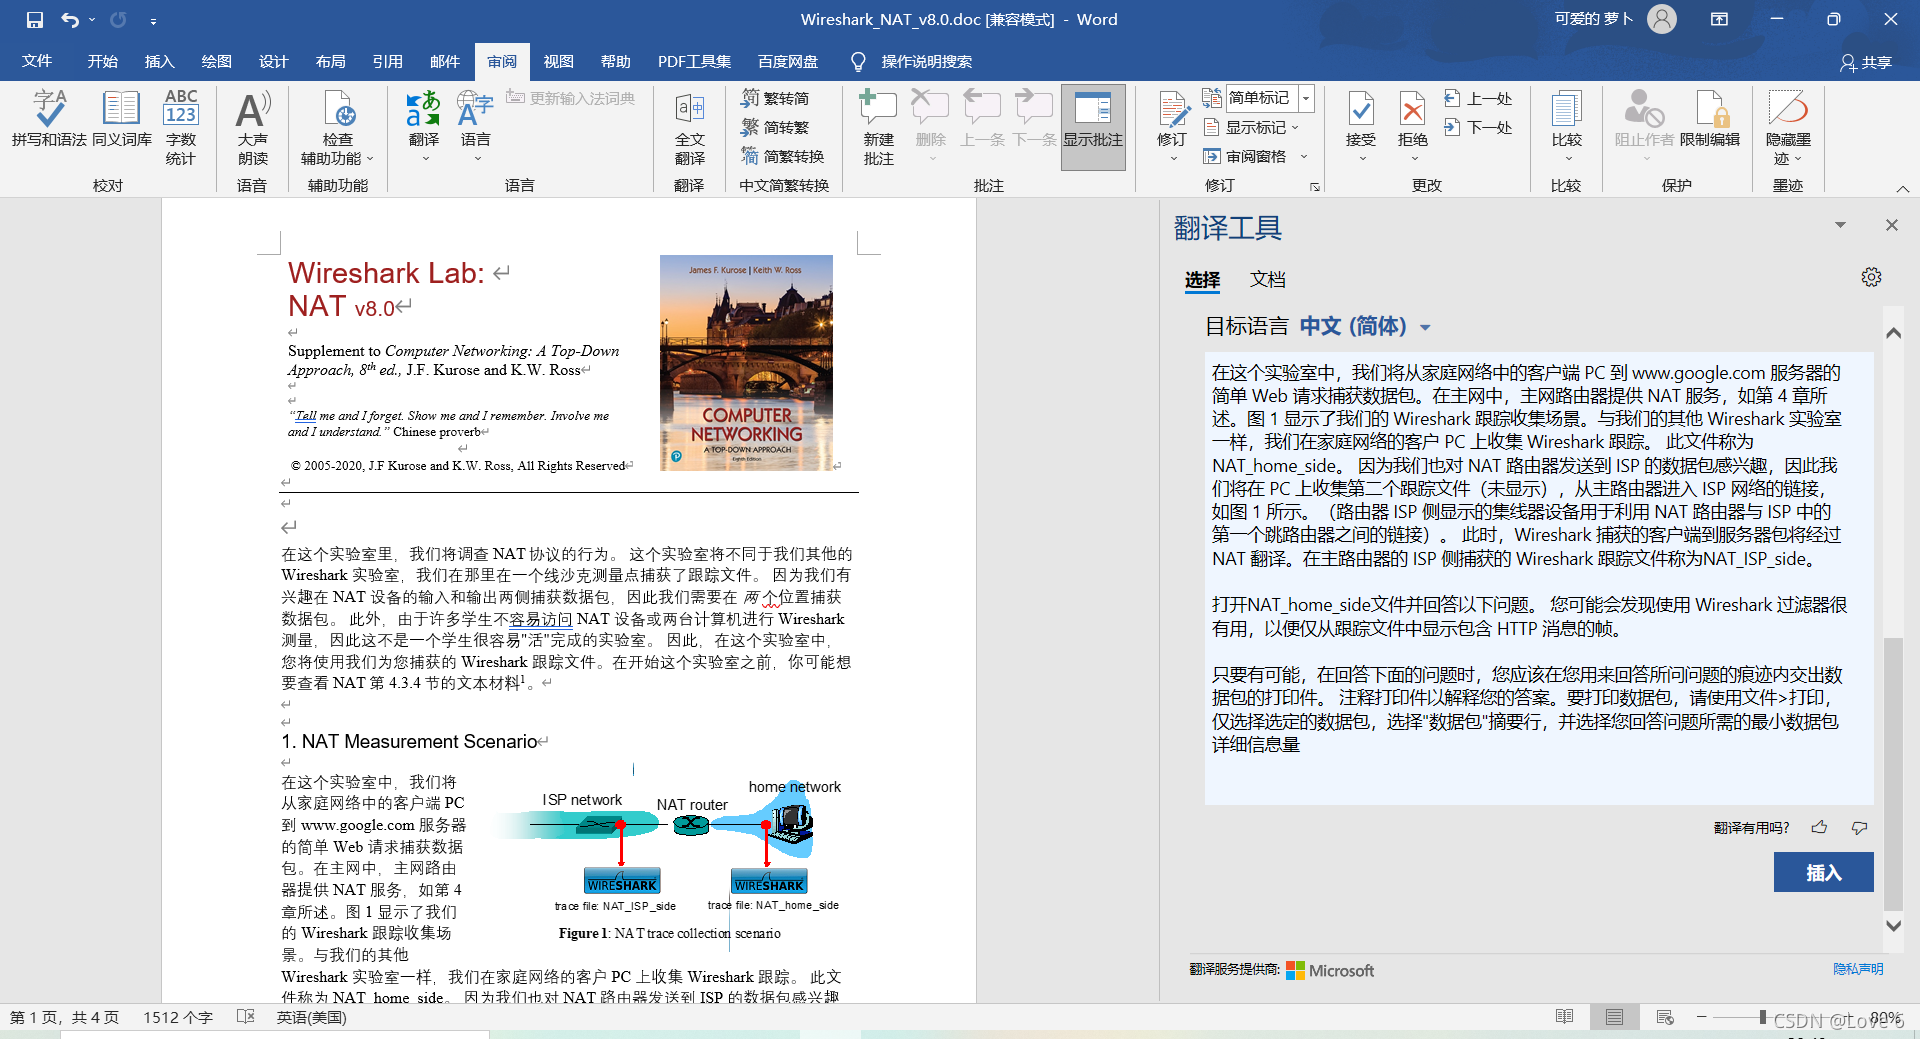This screenshot has width=1920, height=1039.
Task: Open Language (语言) settings button
Action: 476,128
